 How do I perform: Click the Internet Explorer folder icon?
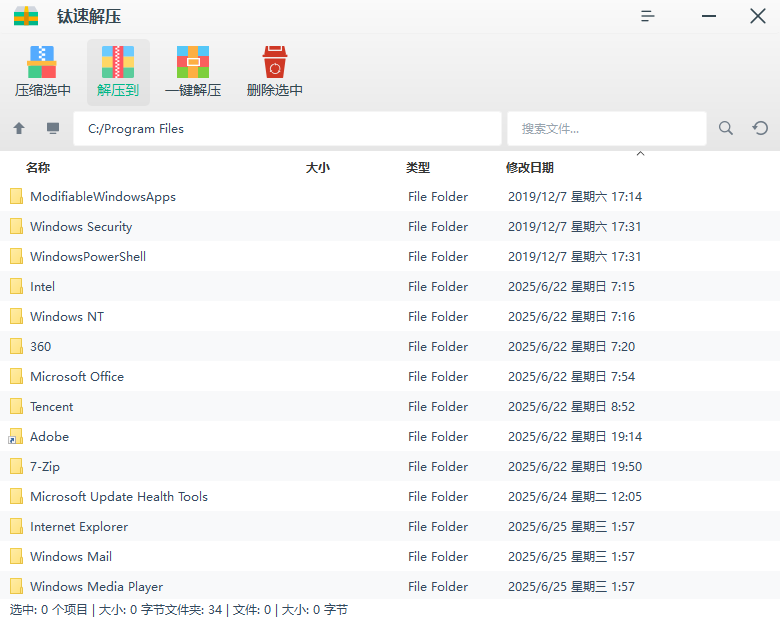16,526
